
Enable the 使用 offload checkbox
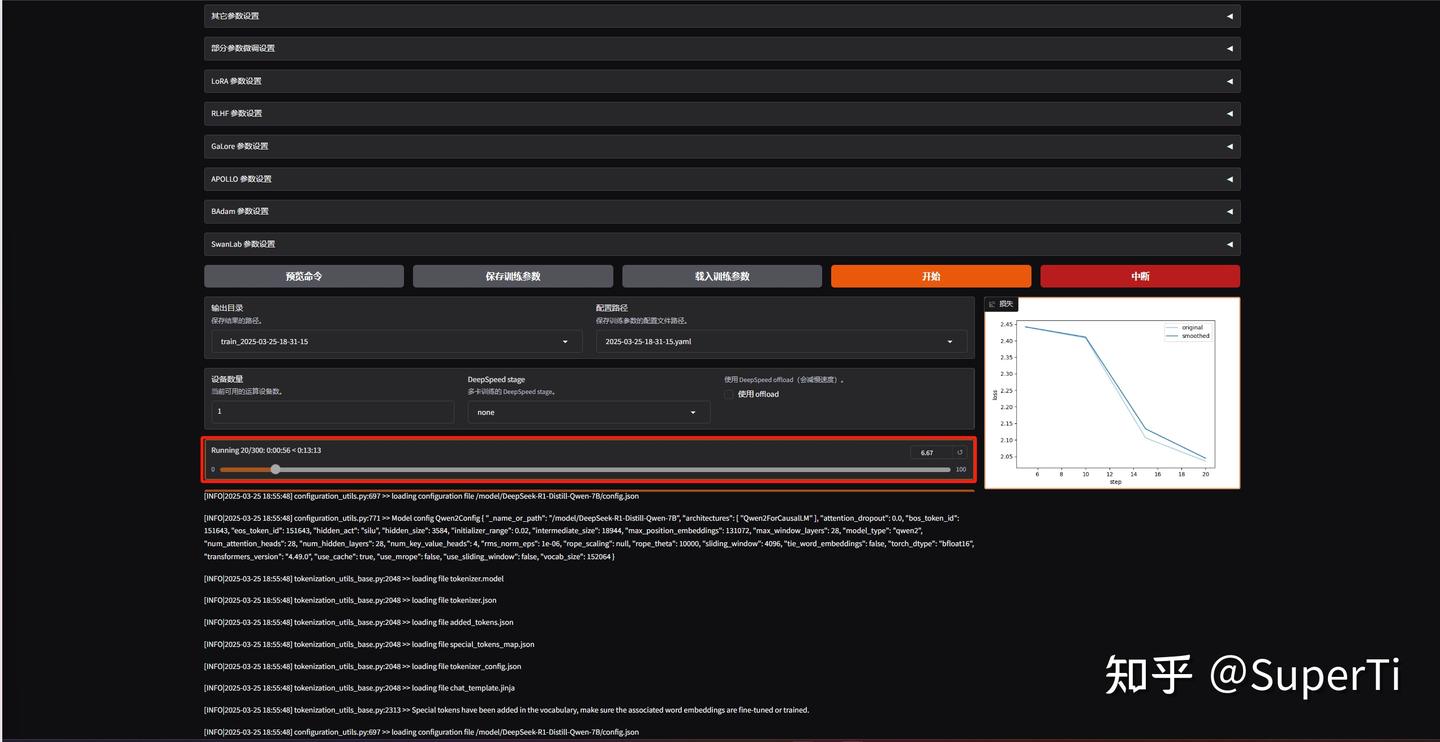(730, 394)
